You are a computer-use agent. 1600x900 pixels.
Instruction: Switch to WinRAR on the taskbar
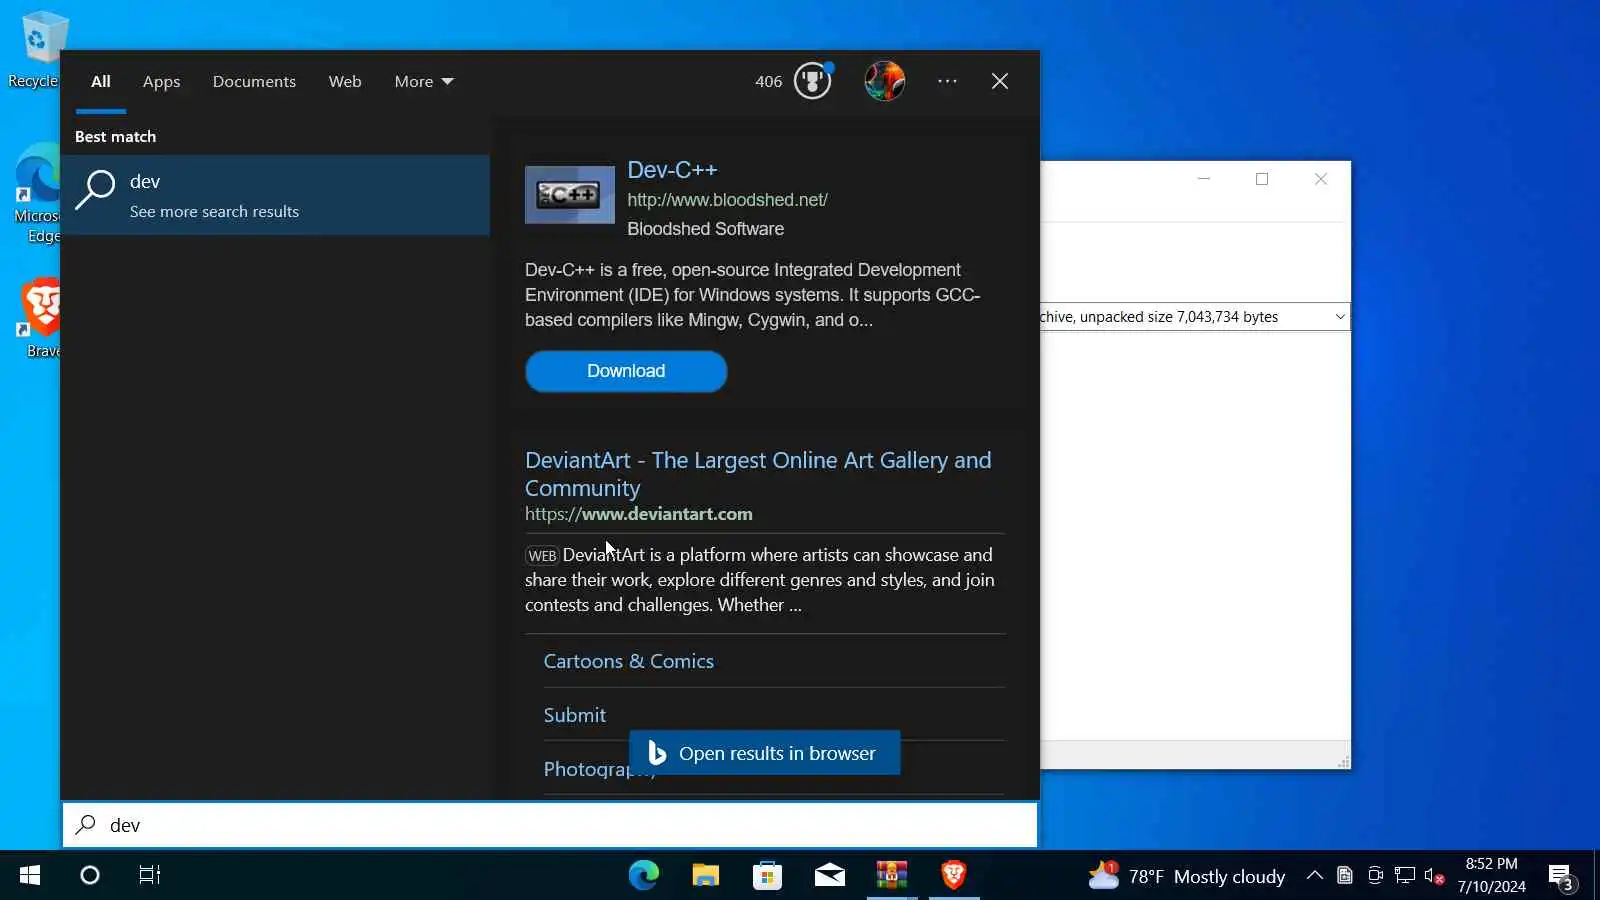892,875
